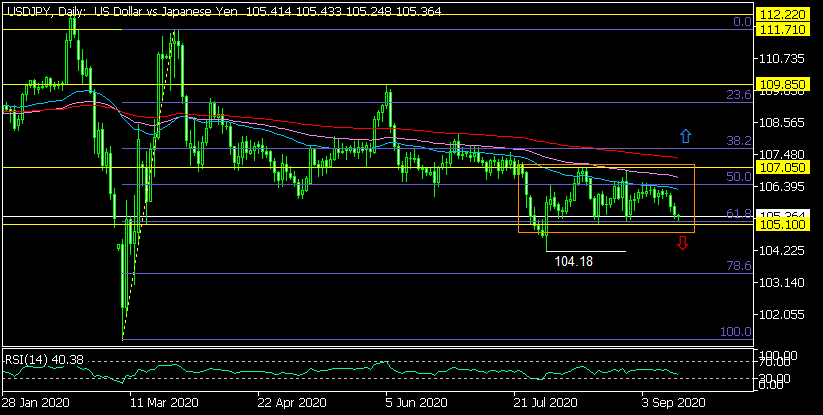This screenshot has width=823, height=415.
Task: Select the 100.0 Fibonacci level label
Action: 736,332
